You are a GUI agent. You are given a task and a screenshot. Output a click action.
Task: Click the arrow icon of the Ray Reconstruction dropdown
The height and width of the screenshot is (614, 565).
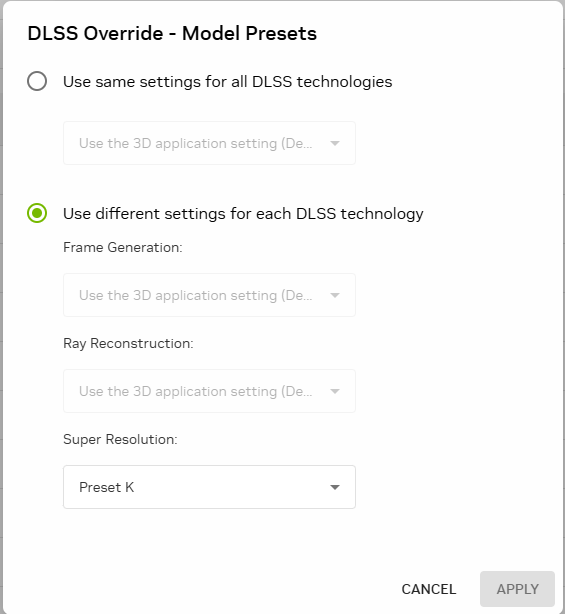[335, 391]
